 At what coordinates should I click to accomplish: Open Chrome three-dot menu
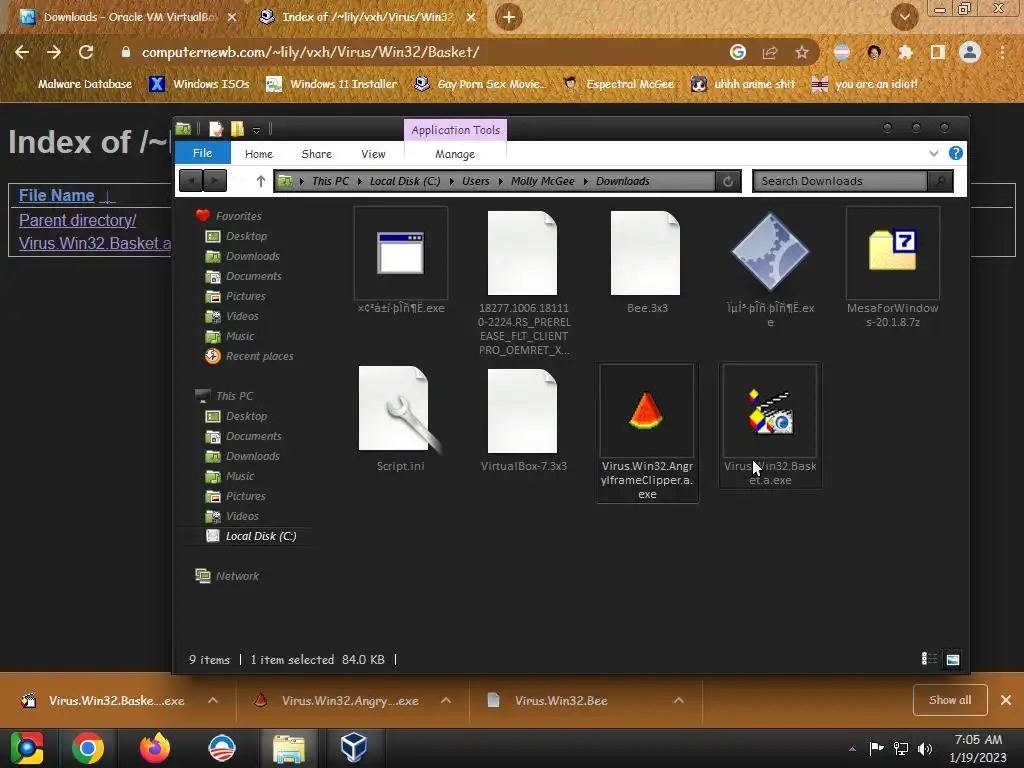coord(1002,52)
